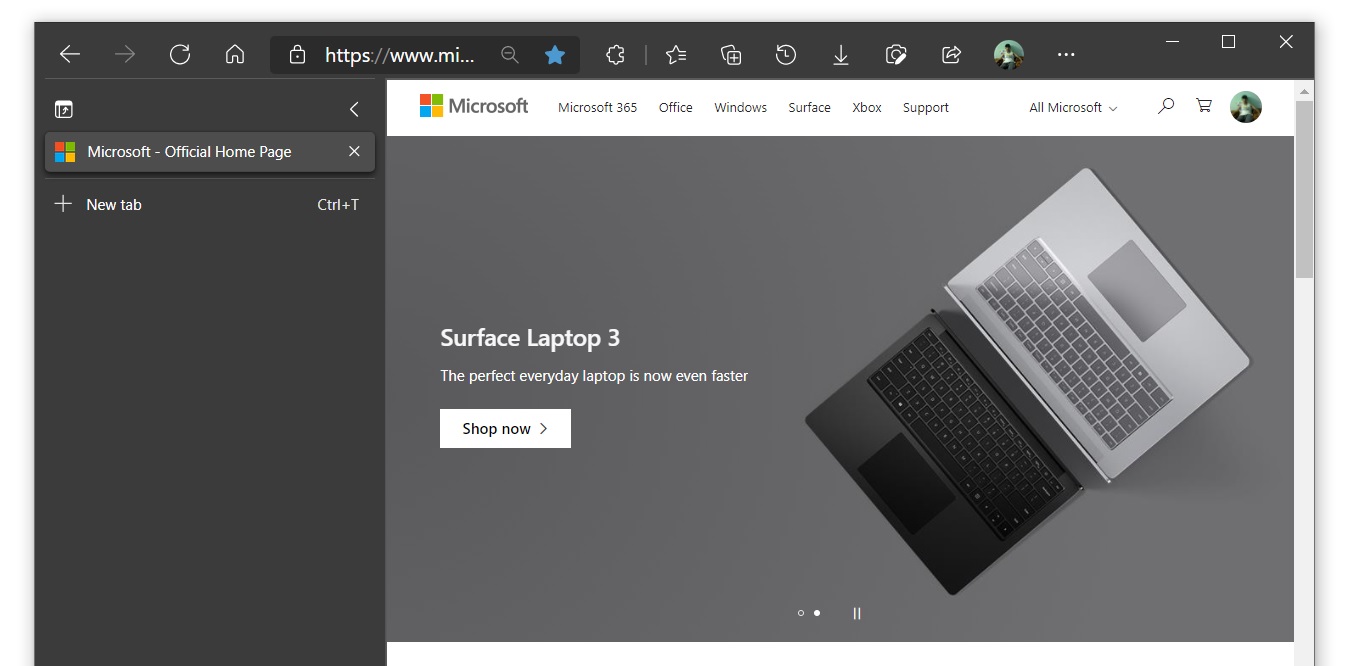The image size is (1356, 666).
Task: Click the Shop now button
Action: pyautogui.click(x=505, y=428)
